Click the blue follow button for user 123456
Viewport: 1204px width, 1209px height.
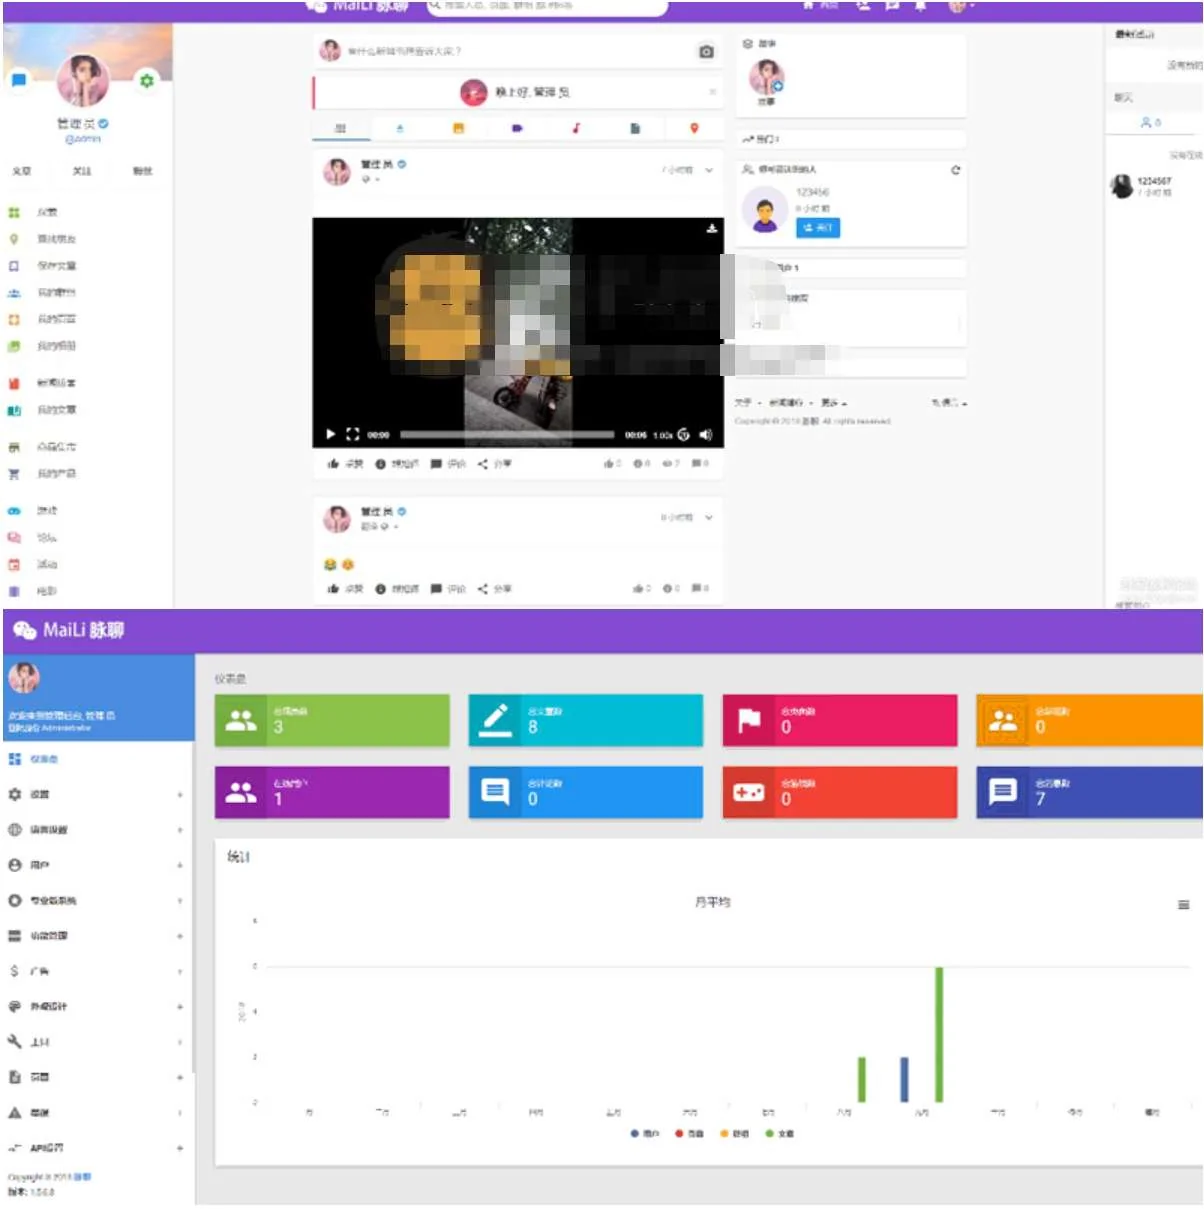pyautogui.click(x=817, y=228)
